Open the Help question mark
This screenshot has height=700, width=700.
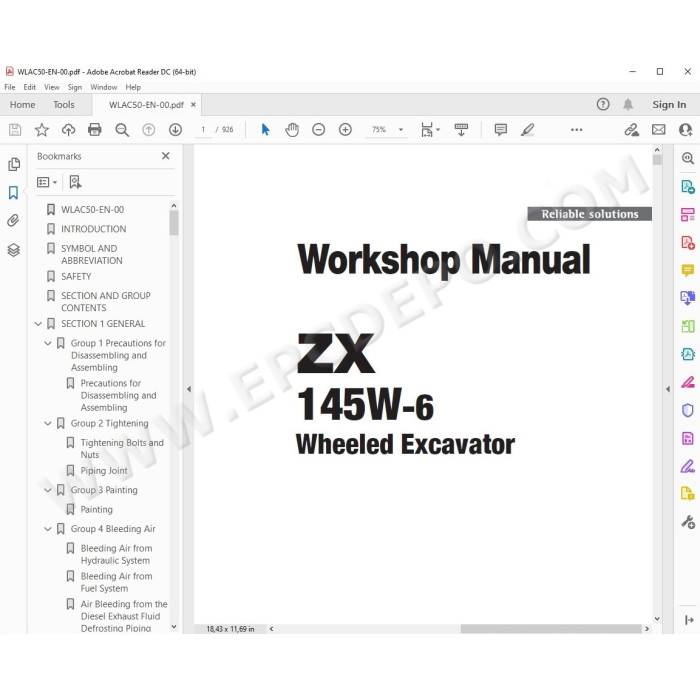(603, 104)
